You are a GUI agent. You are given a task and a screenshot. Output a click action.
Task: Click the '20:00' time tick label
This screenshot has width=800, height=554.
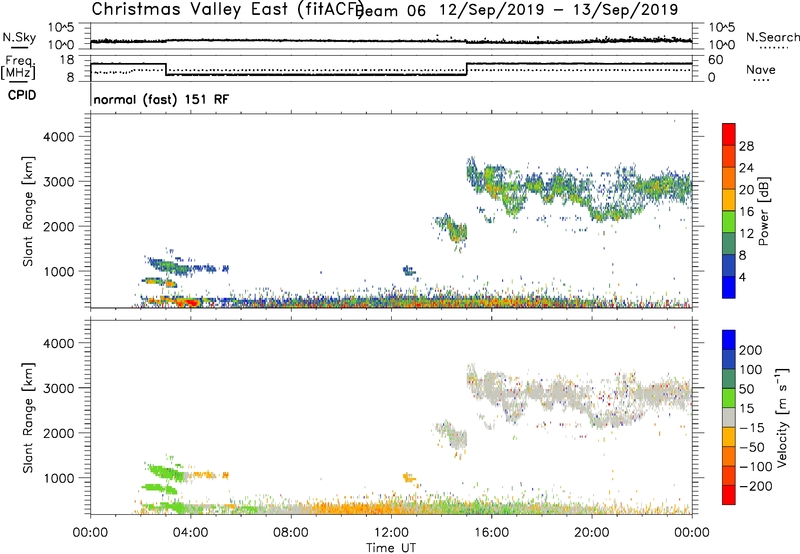[592, 533]
